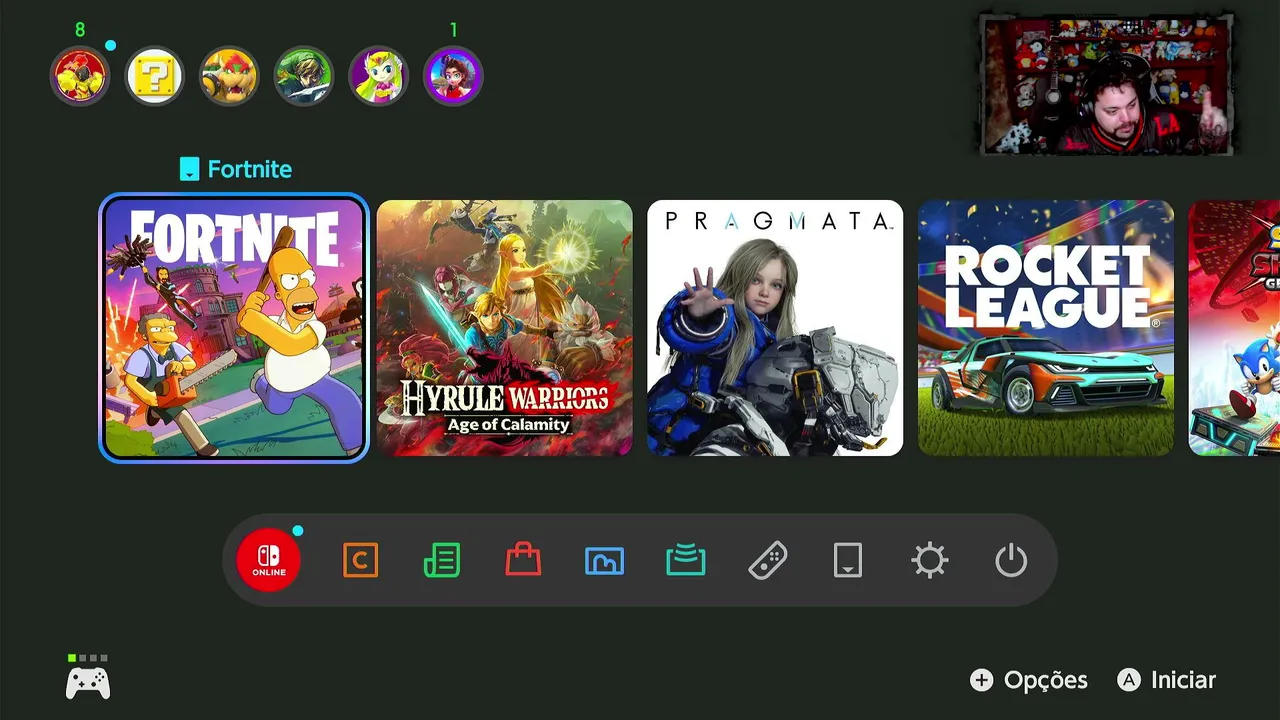Screen dimensions: 1280x720
Task: Select the Toon Zelda user avatar
Action: 378,76
